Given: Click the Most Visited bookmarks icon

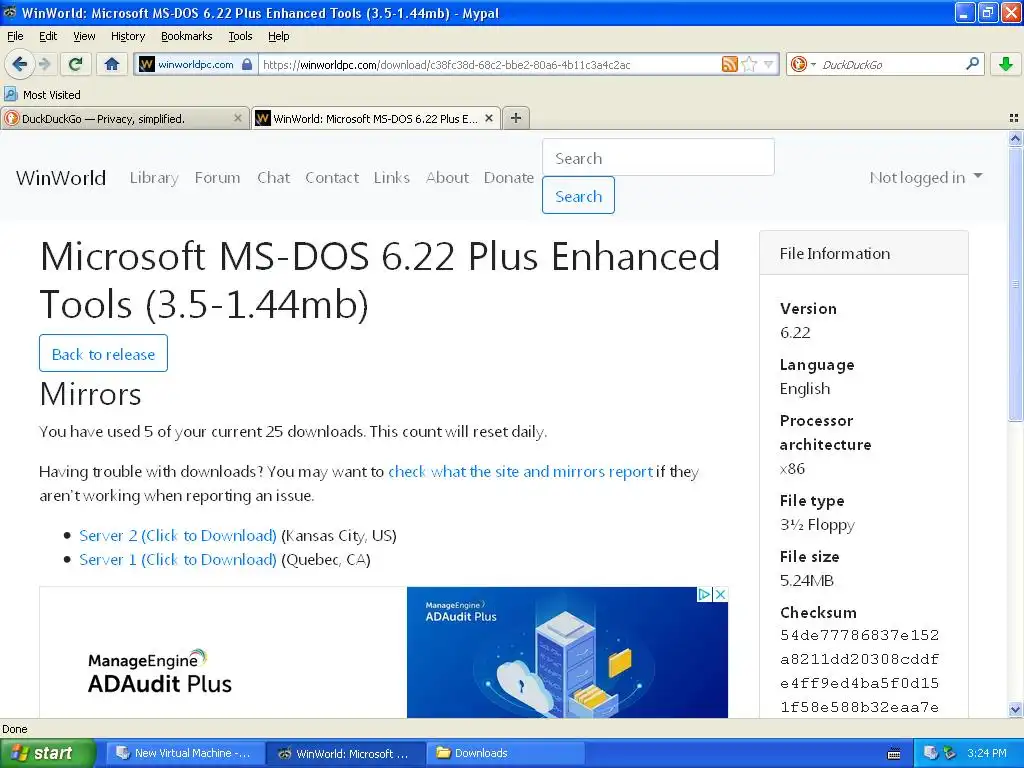Looking at the screenshot, I should [x=10, y=94].
